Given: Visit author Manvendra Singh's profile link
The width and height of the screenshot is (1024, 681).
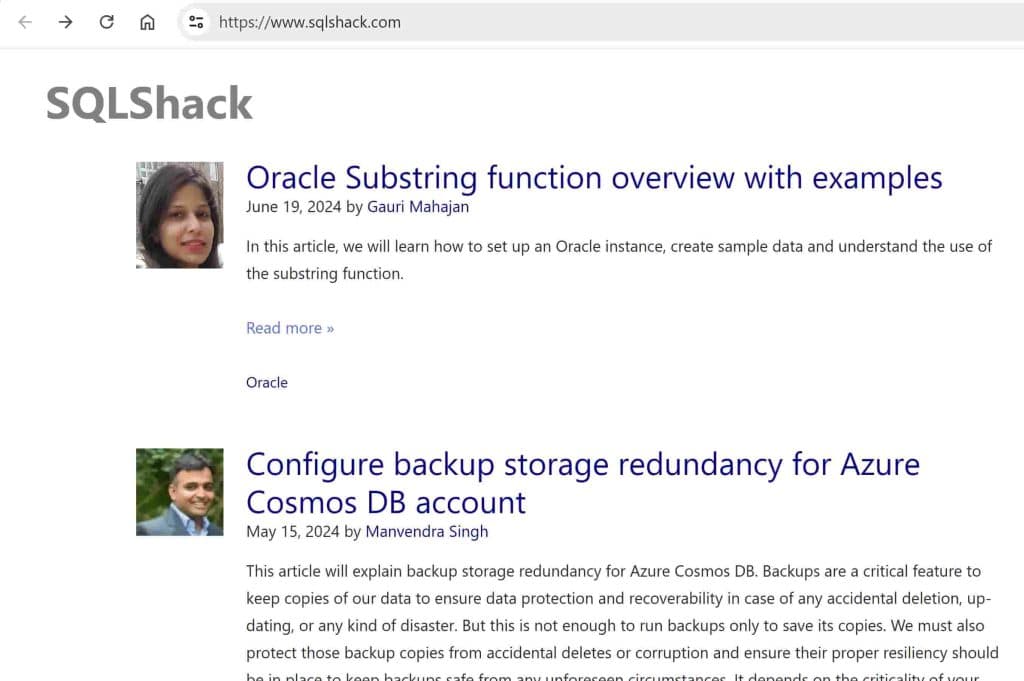Looking at the screenshot, I should (426, 532).
